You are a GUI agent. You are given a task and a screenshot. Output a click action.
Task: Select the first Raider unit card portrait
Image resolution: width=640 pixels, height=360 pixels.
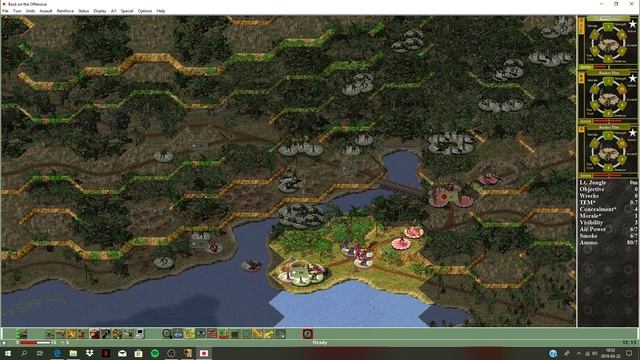[x=608, y=43]
